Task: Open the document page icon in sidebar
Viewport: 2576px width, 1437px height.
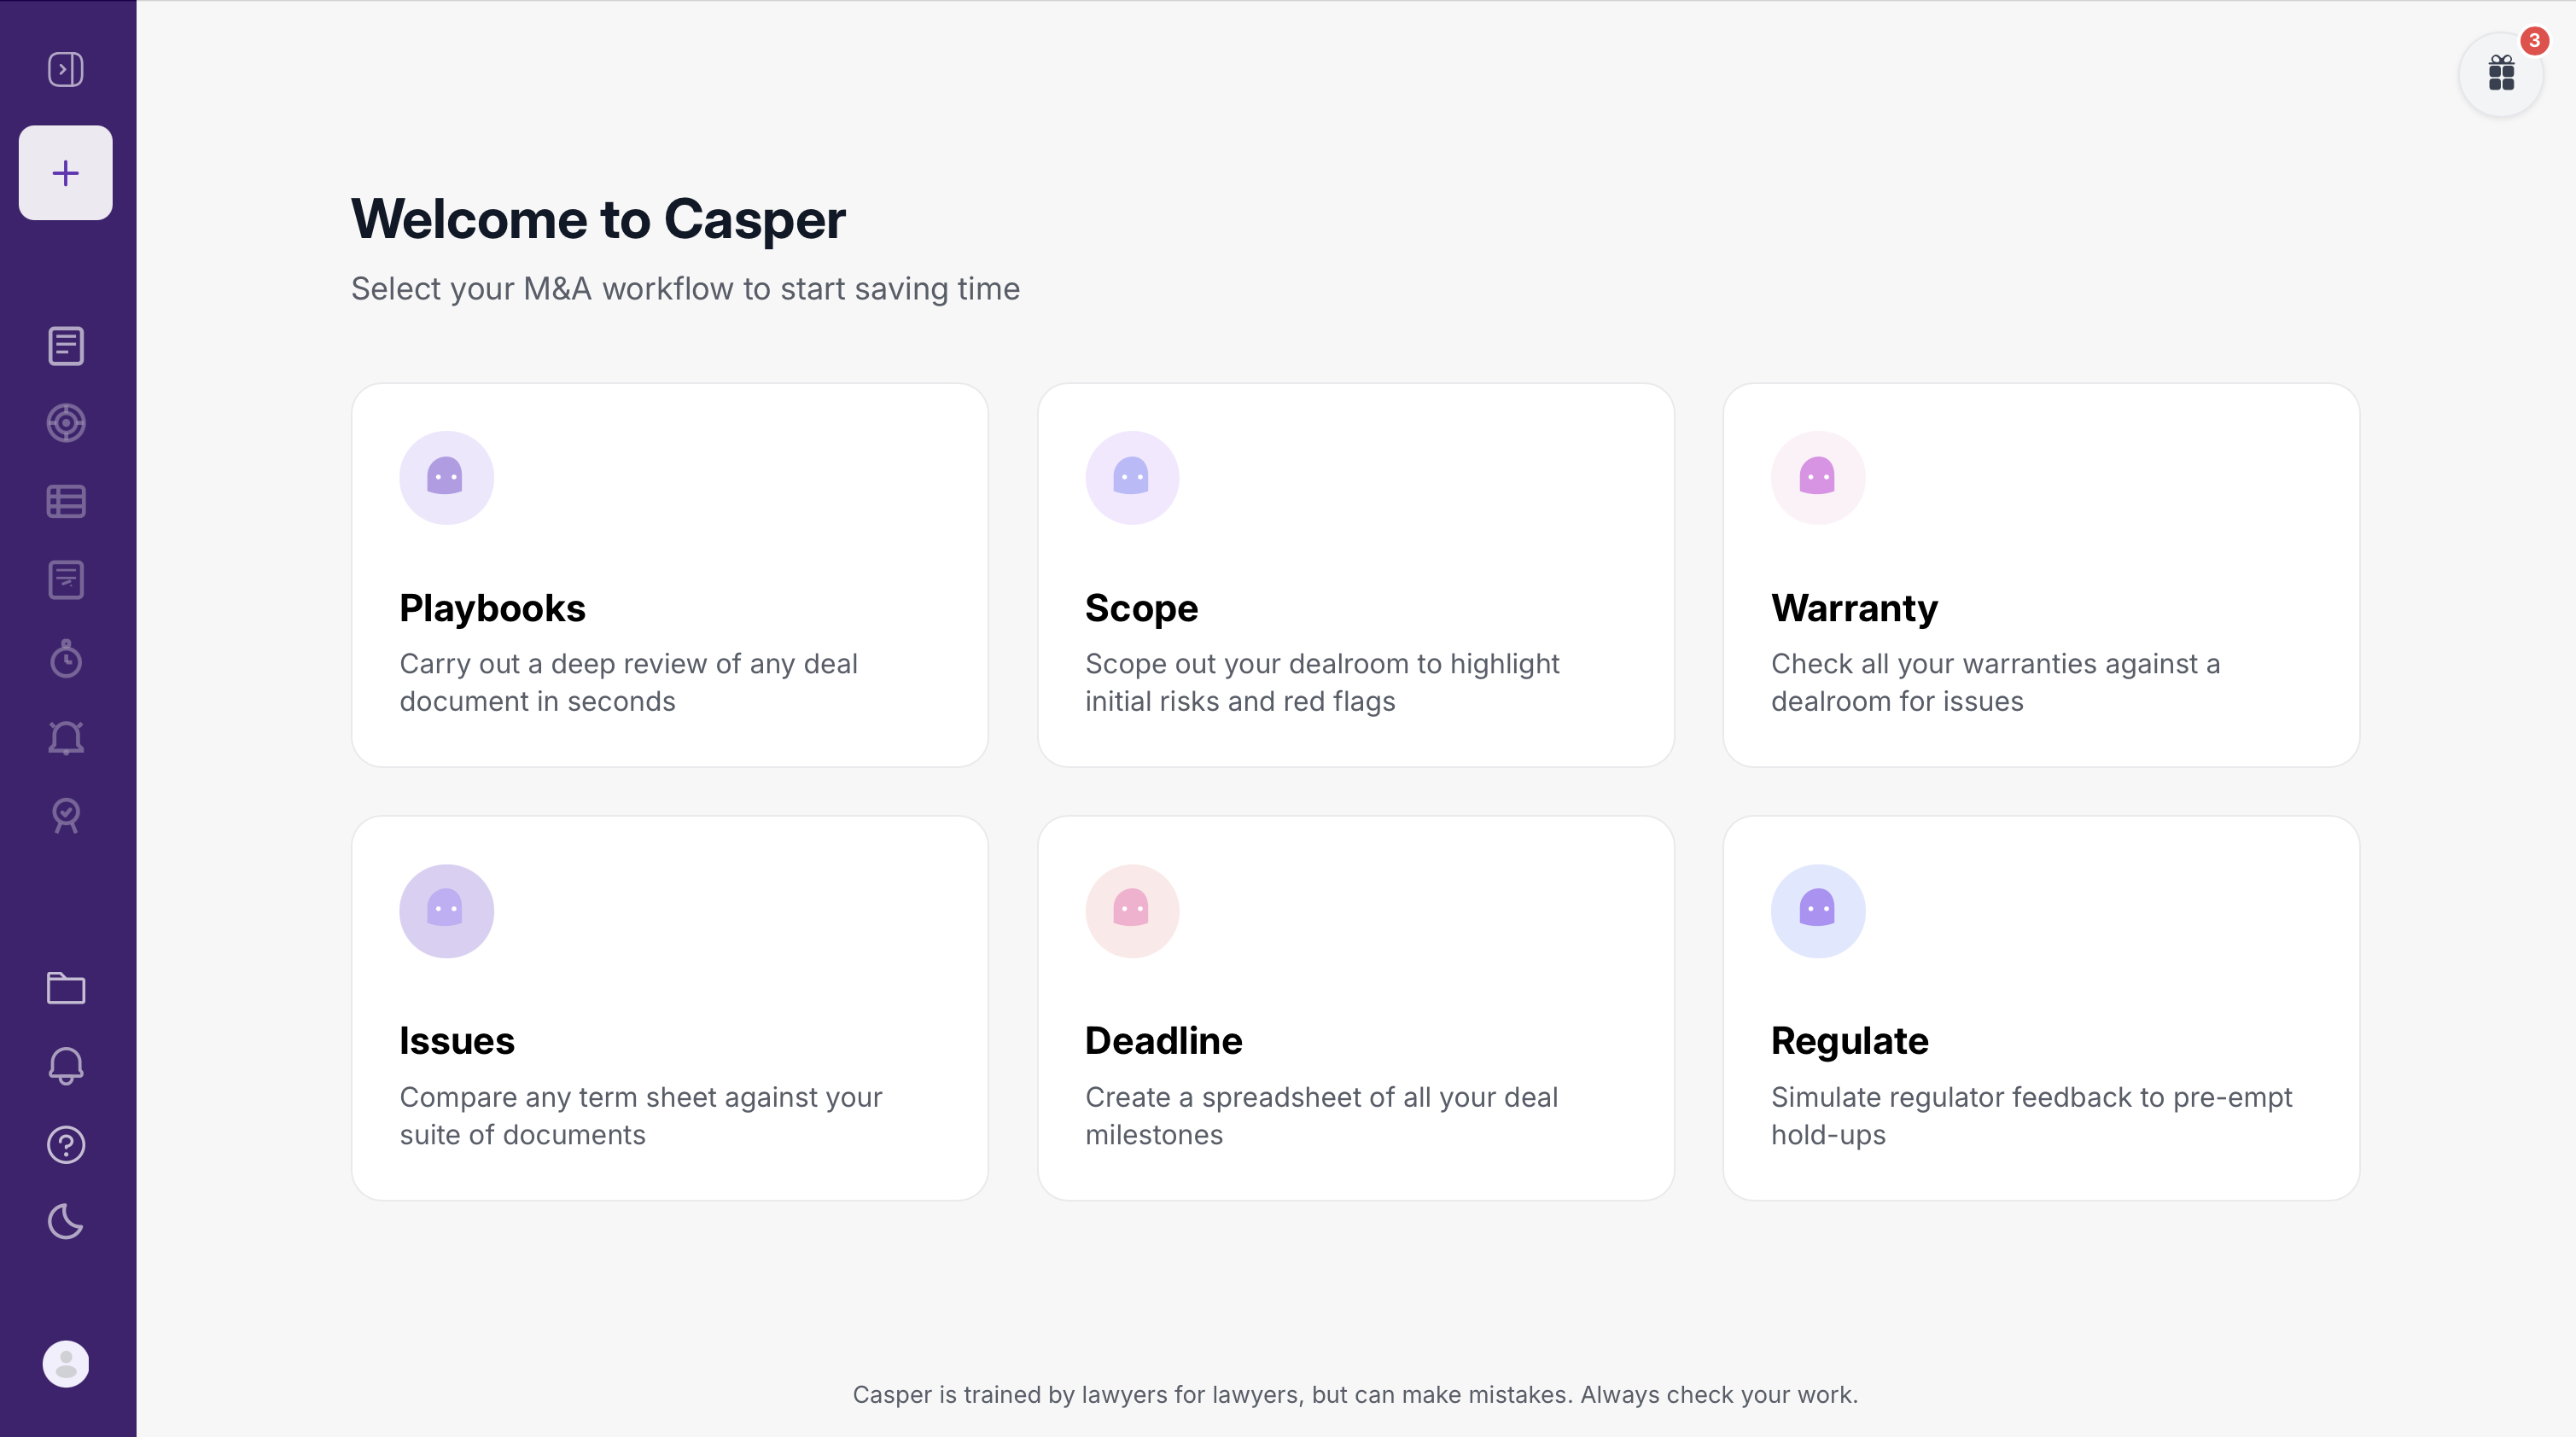Action: pos(66,346)
